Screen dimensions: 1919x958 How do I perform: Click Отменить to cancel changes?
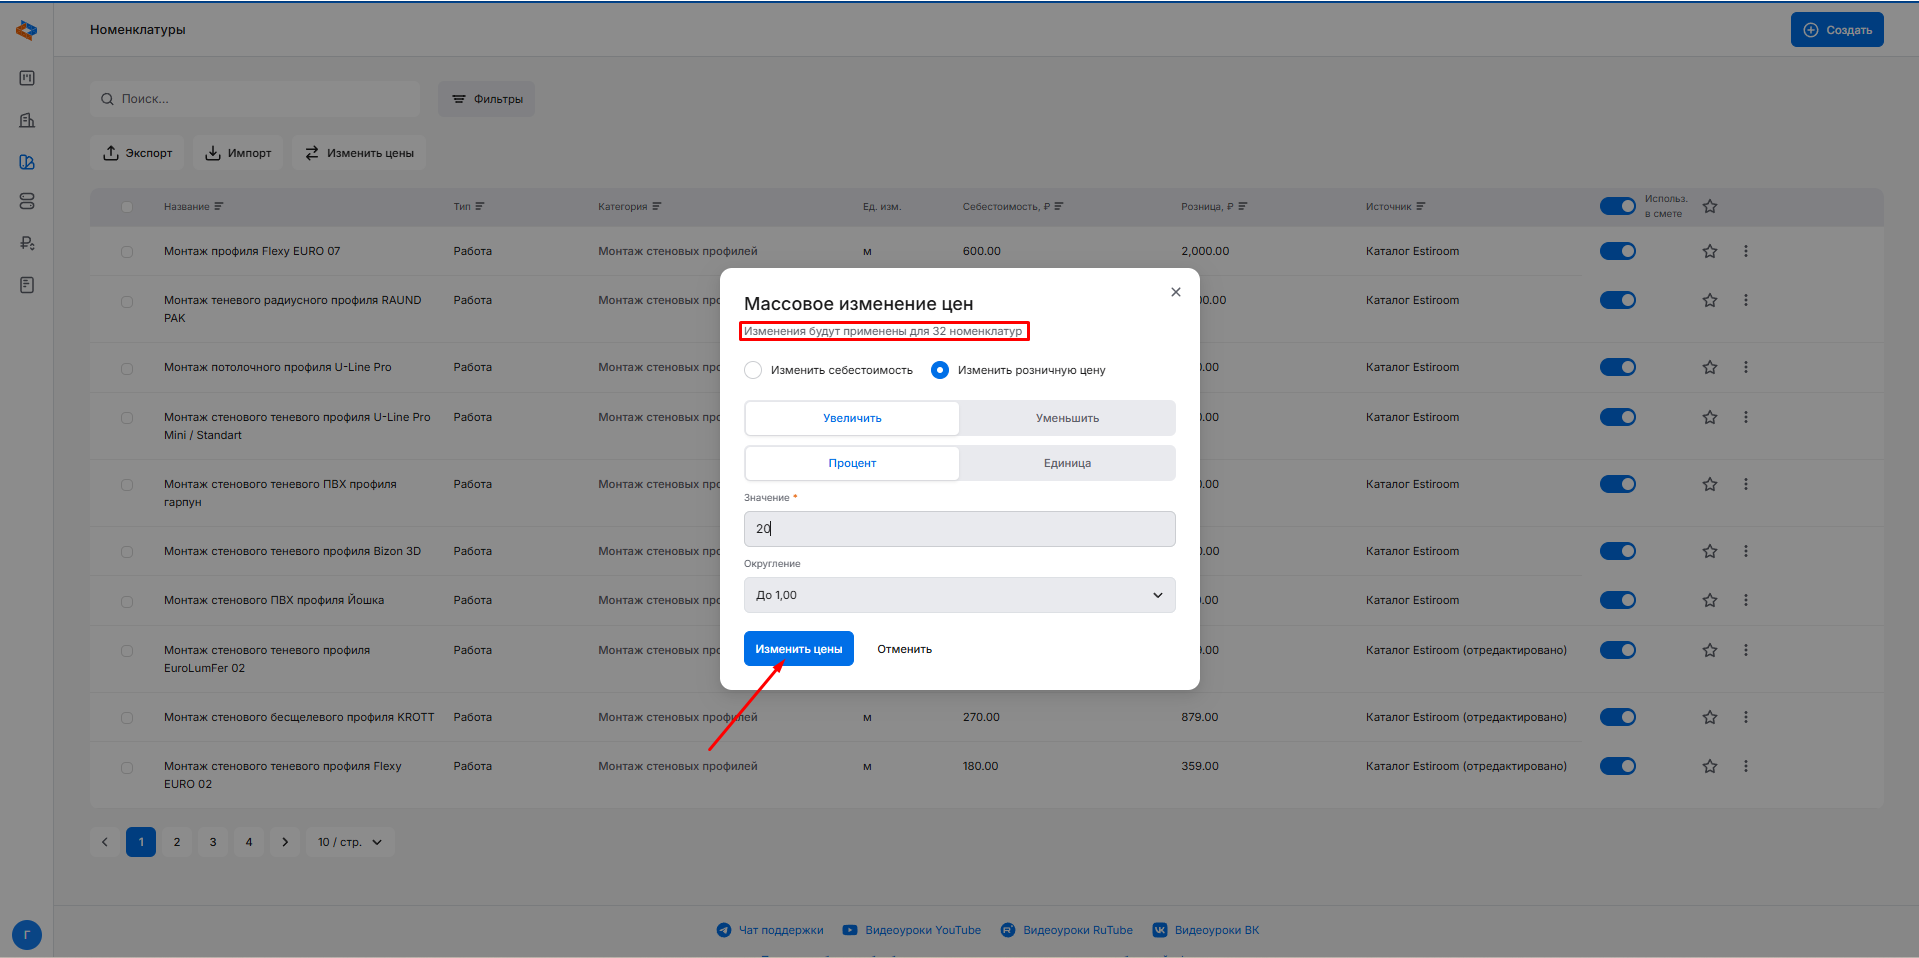click(x=904, y=649)
